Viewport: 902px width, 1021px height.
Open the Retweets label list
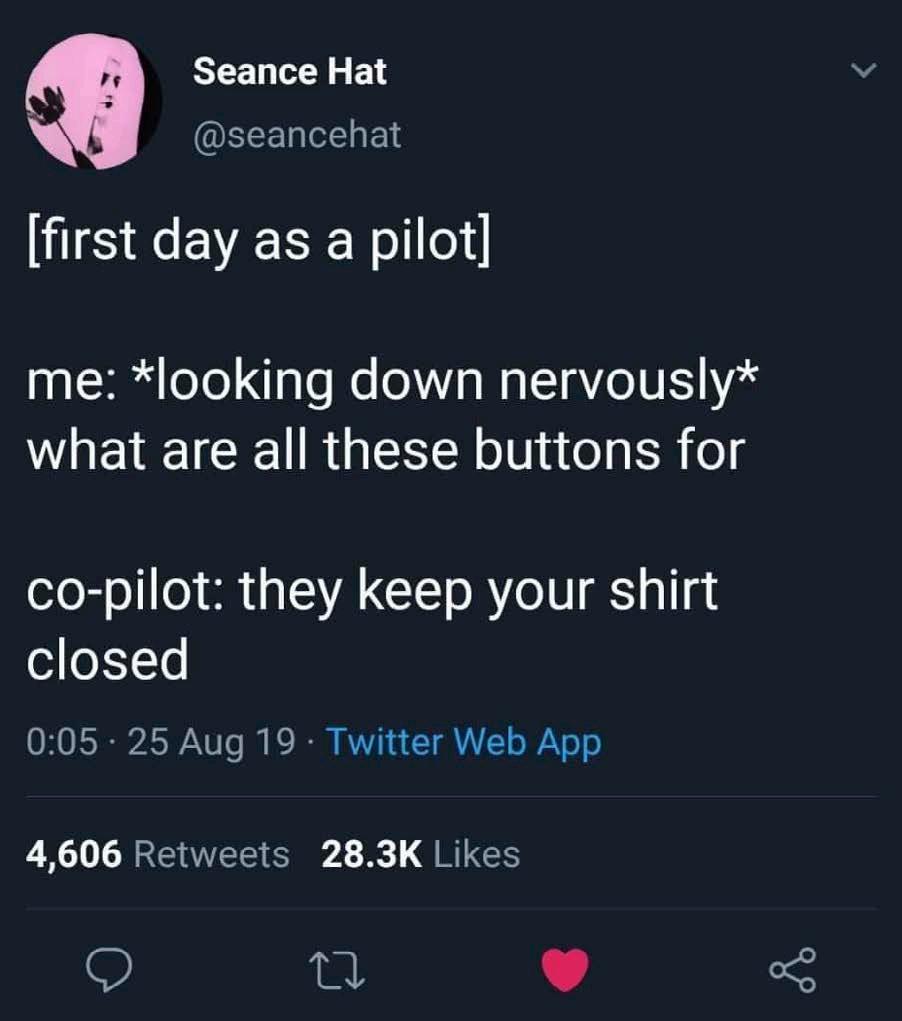pos(212,854)
